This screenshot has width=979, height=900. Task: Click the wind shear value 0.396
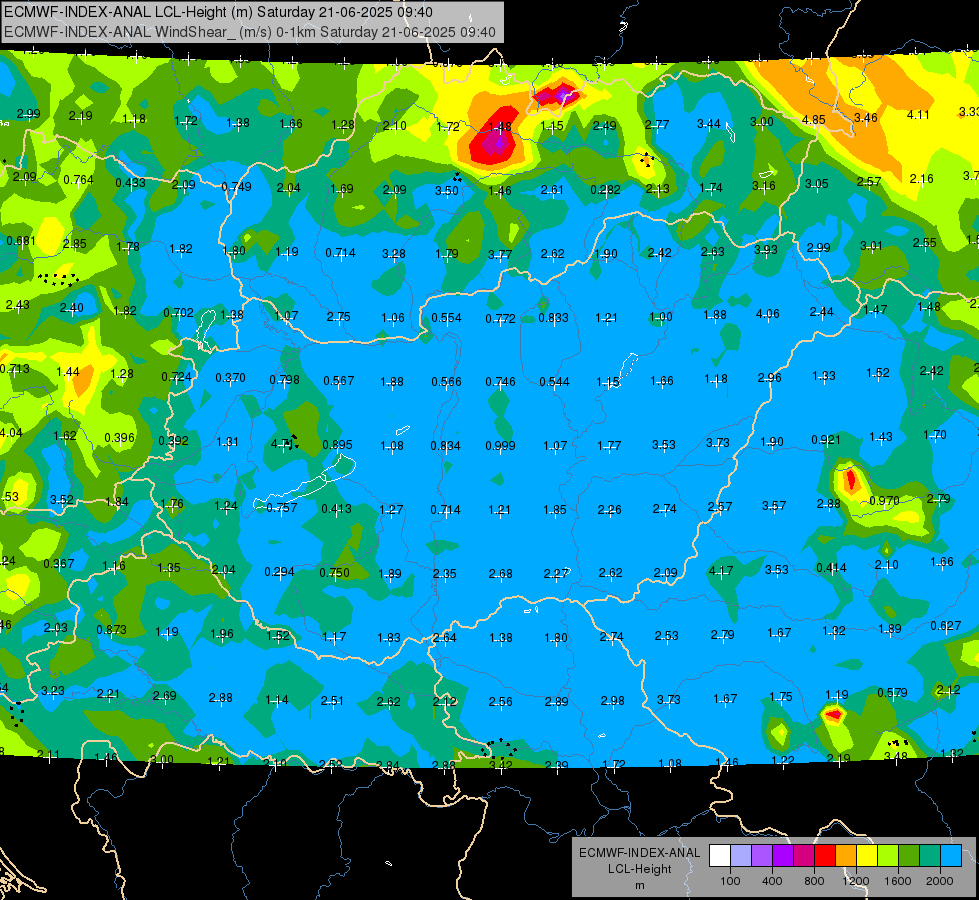pos(119,438)
